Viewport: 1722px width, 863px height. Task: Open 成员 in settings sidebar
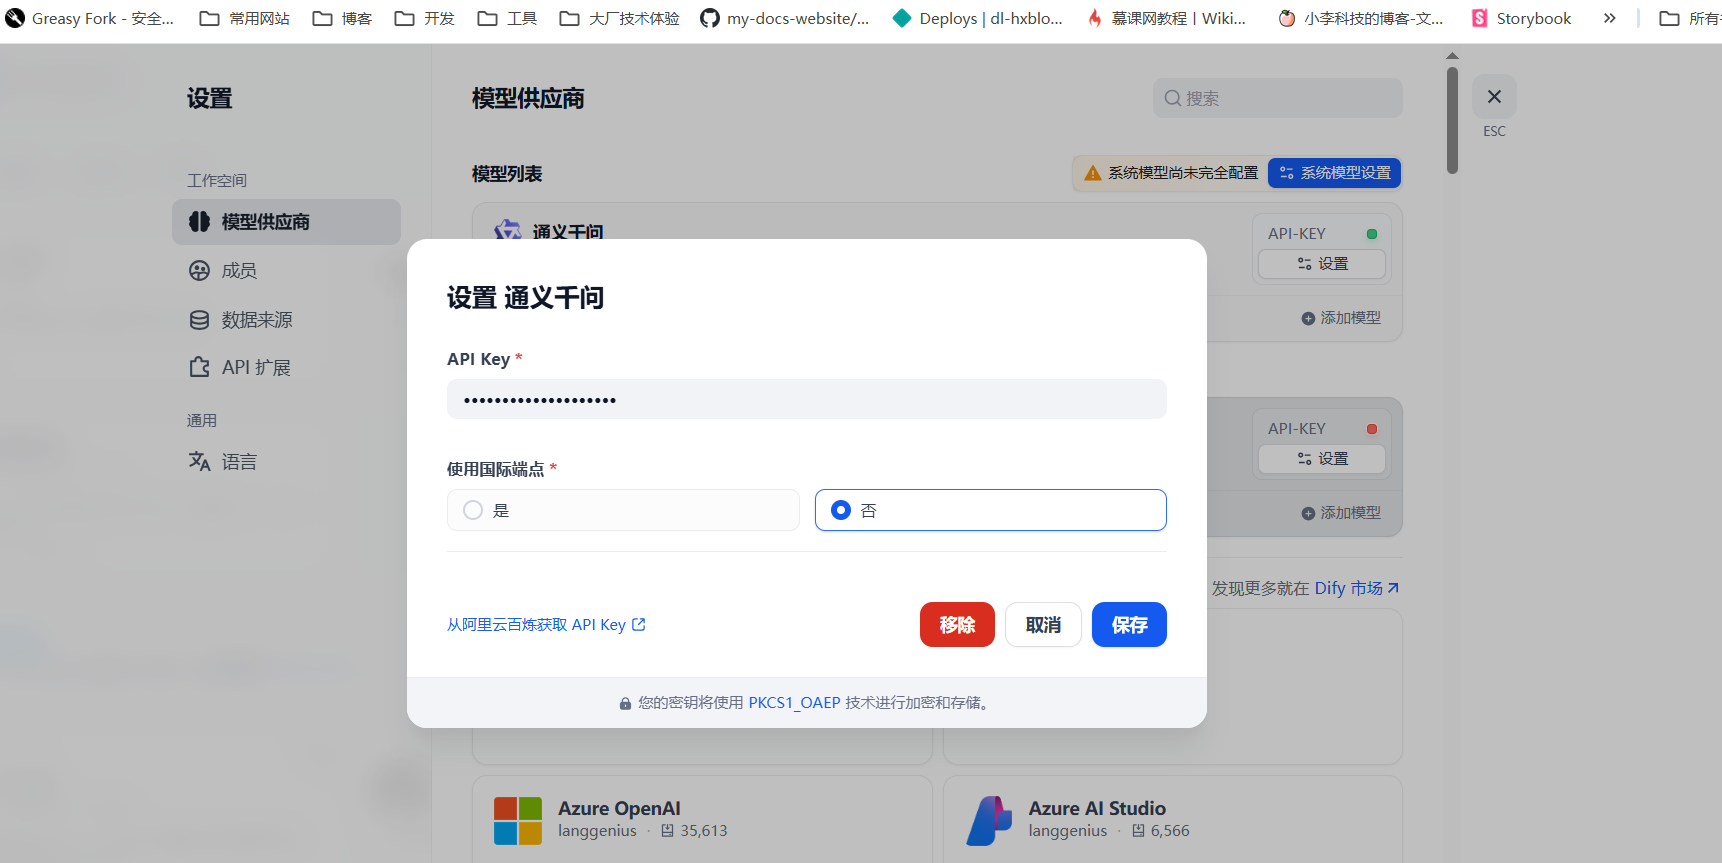click(239, 271)
